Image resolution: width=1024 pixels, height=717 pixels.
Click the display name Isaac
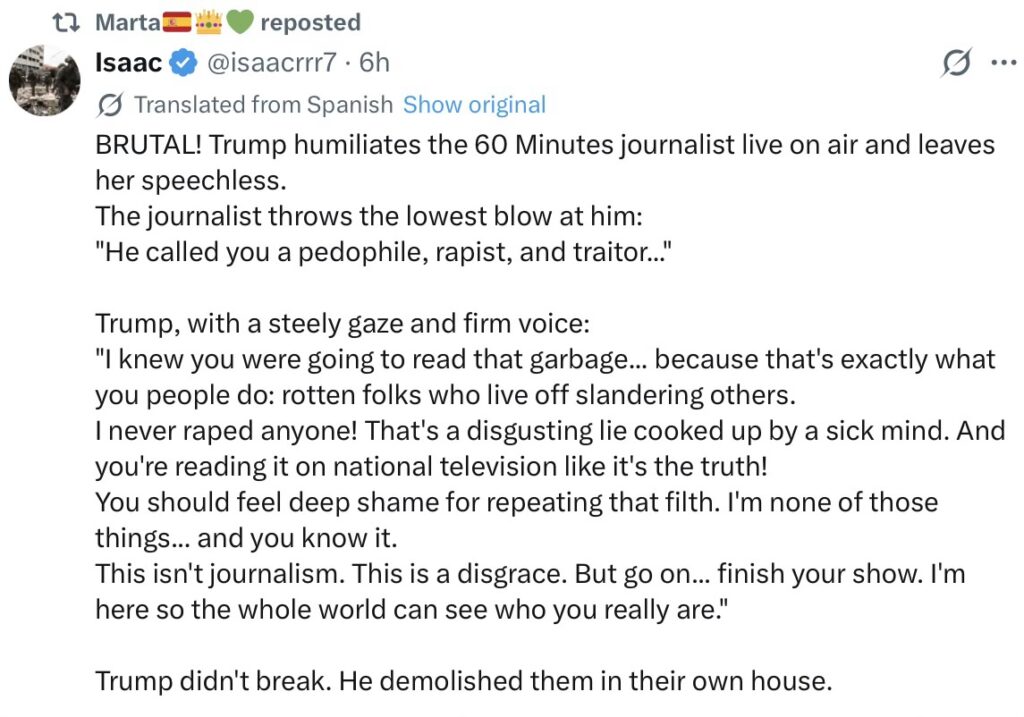pyautogui.click(x=127, y=63)
